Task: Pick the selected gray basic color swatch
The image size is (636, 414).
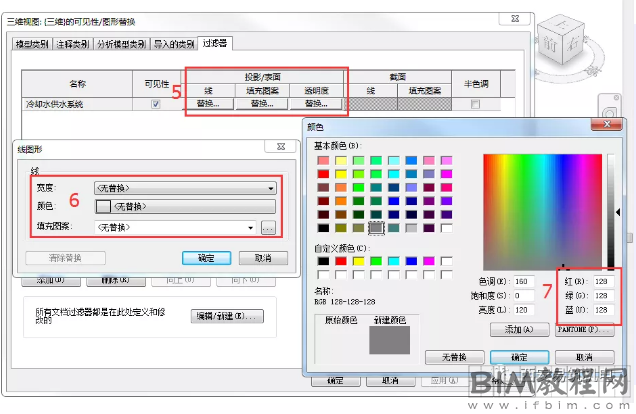Action: pyautogui.click(x=376, y=228)
